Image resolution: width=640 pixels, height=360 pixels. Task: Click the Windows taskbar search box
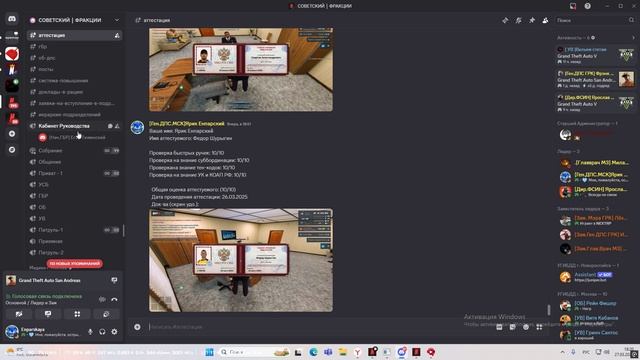pos(254,352)
